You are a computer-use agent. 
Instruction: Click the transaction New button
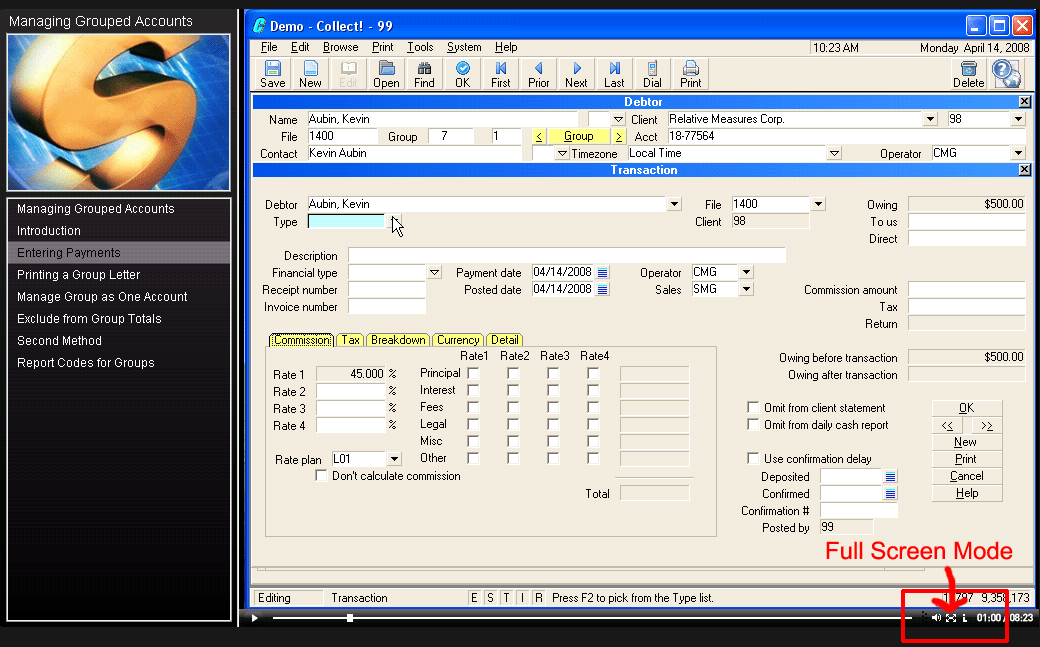pos(966,442)
